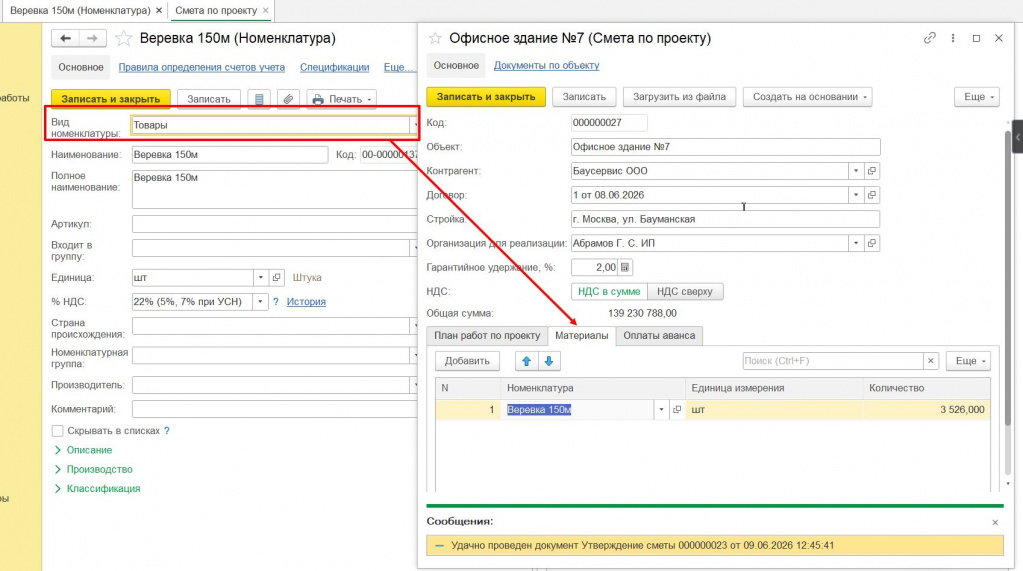Open Договор 1 от 08.06.2026 record icon

click(x=872, y=195)
